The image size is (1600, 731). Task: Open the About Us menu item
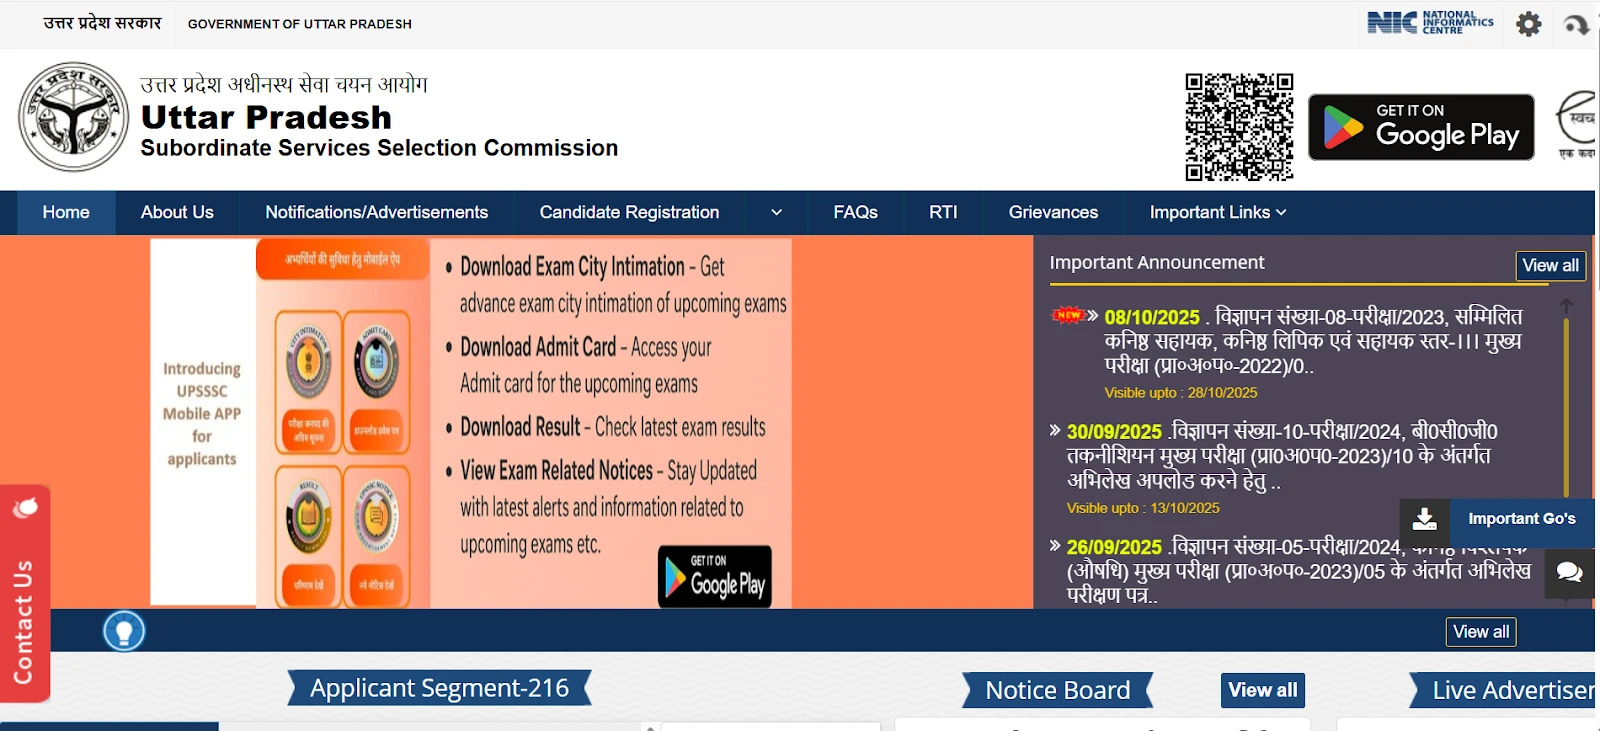pyautogui.click(x=177, y=213)
